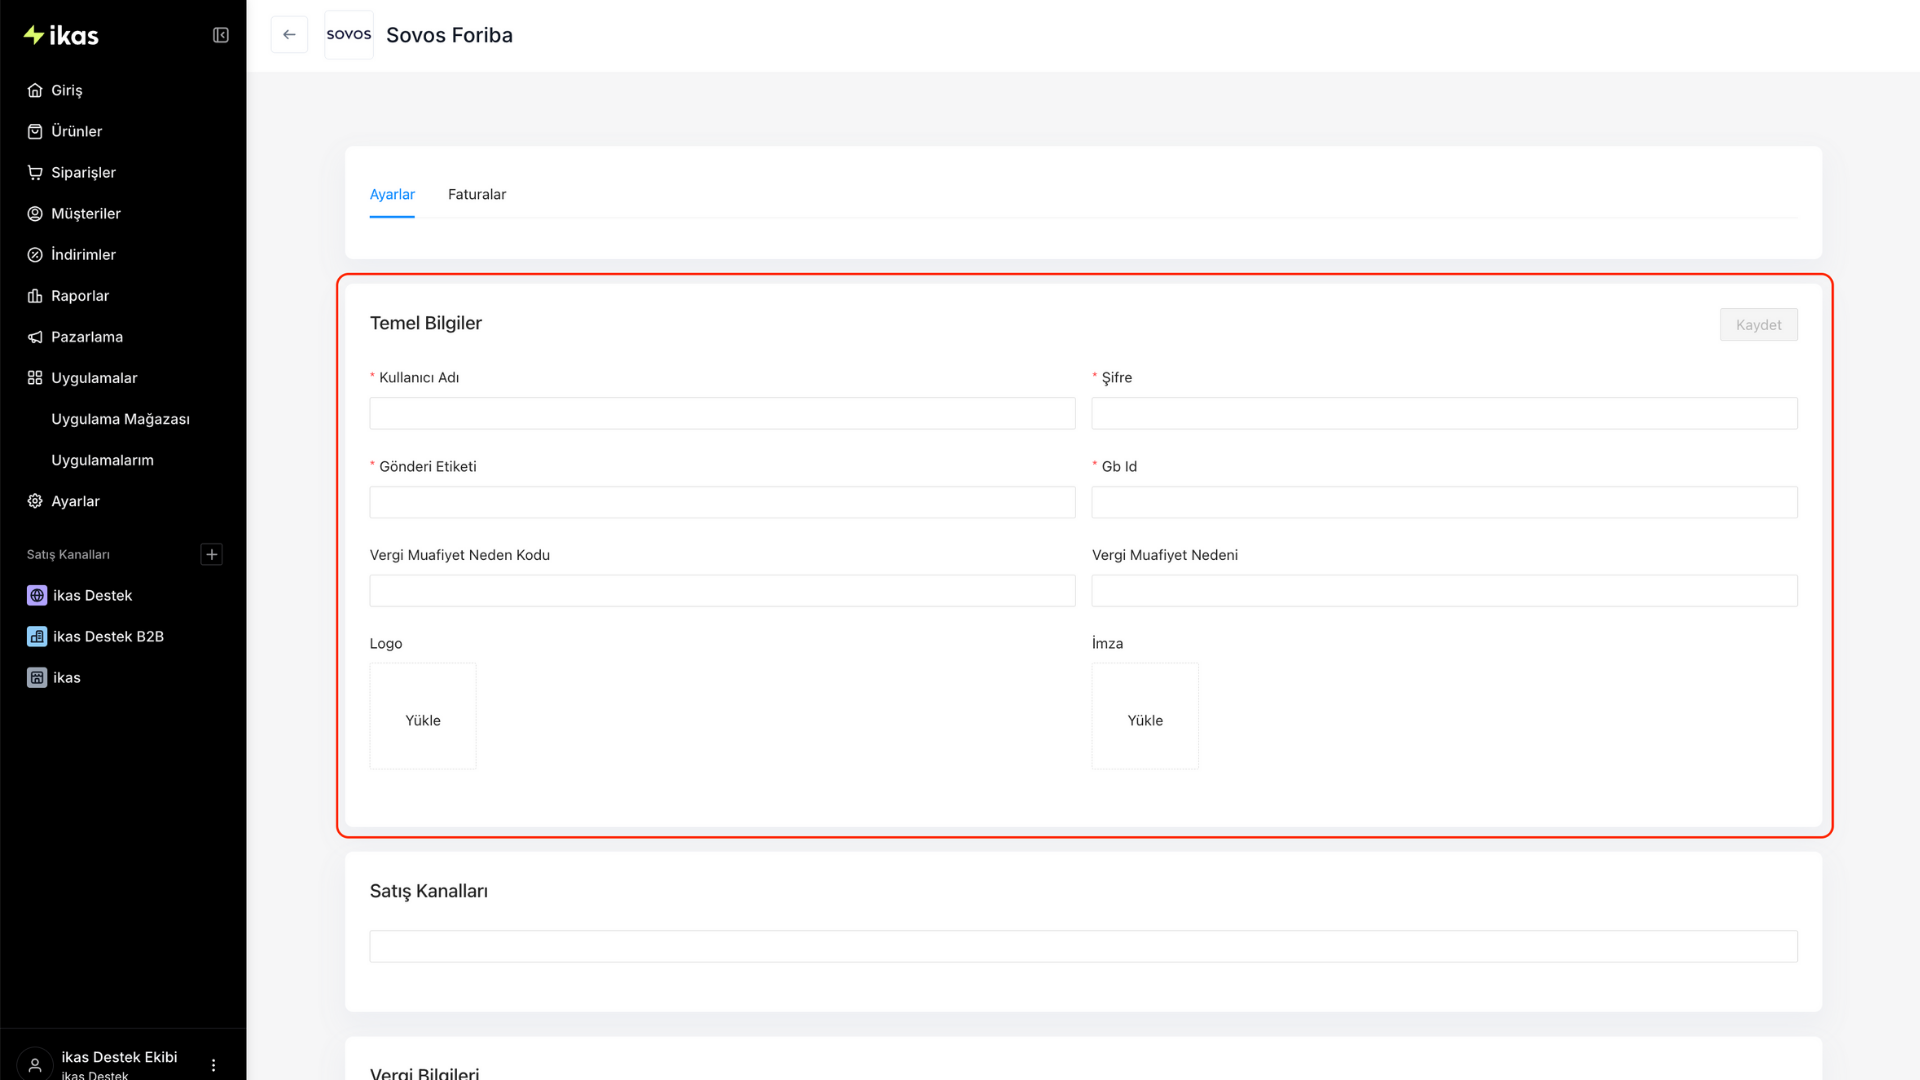Click the ikas lightning logo
Viewport: 1920px width, 1080px height.
pos(61,36)
